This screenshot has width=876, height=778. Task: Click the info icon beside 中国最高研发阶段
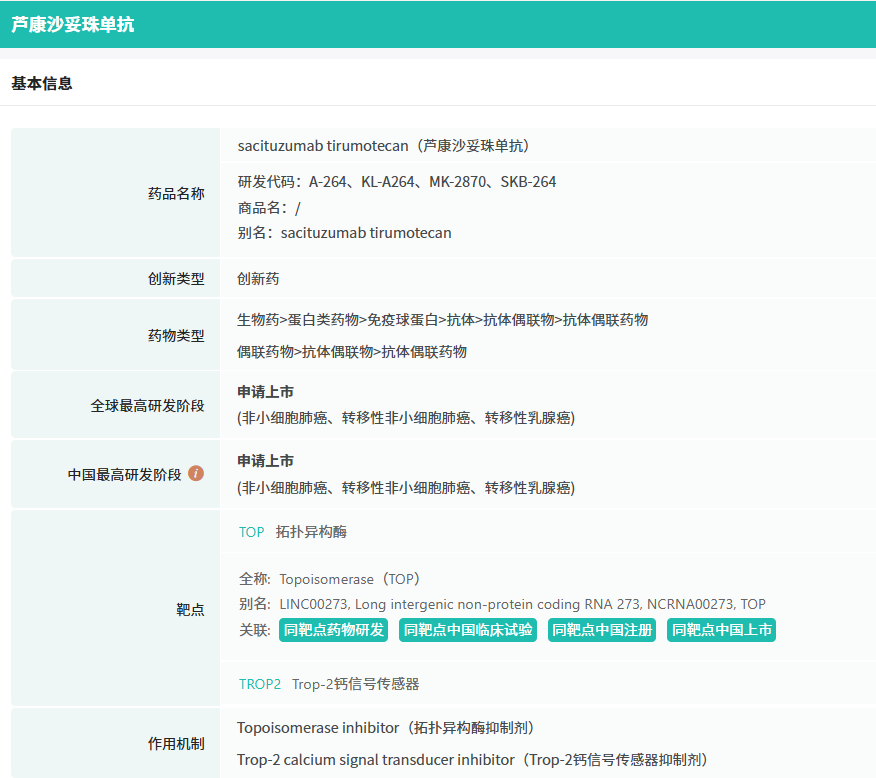(x=196, y=473)
